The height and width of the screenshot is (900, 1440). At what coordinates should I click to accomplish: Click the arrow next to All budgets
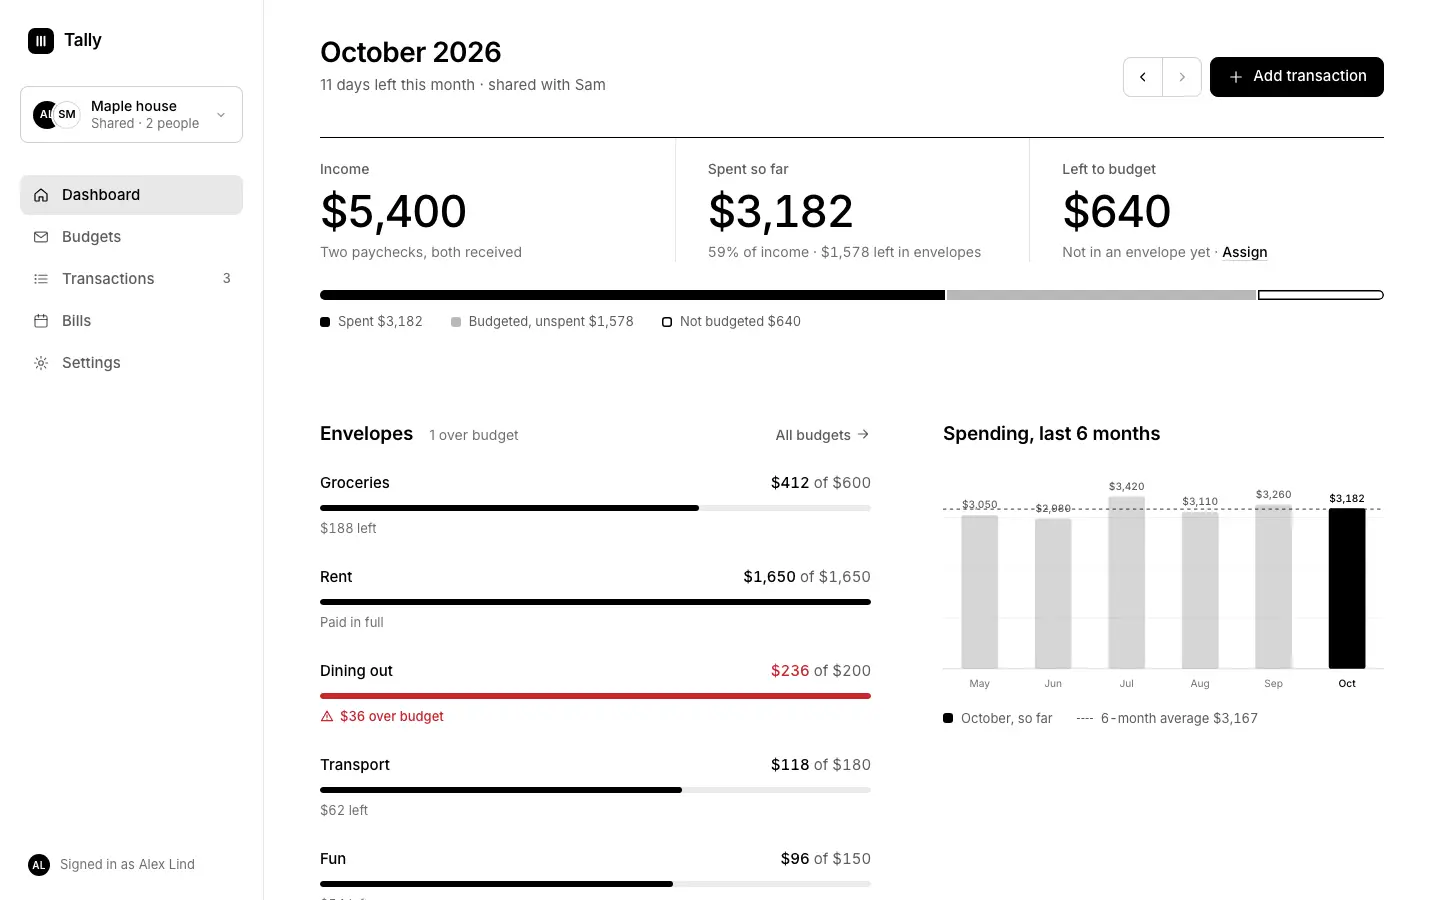coord(864,435)
